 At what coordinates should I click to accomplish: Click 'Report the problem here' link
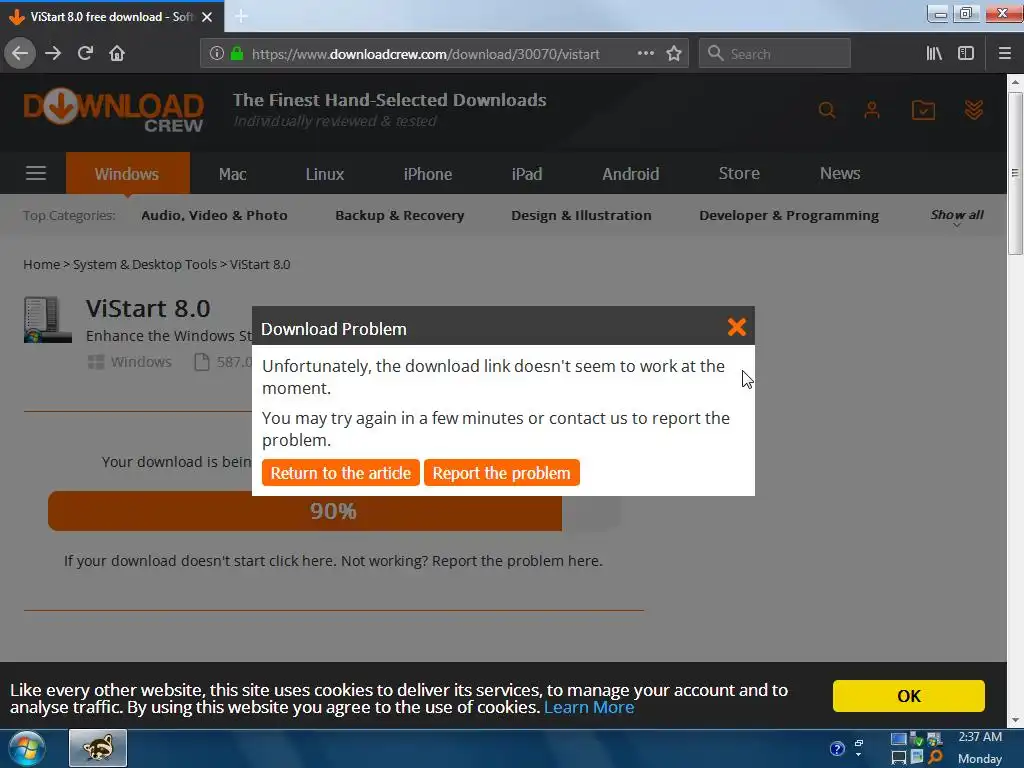coord(517,561)
